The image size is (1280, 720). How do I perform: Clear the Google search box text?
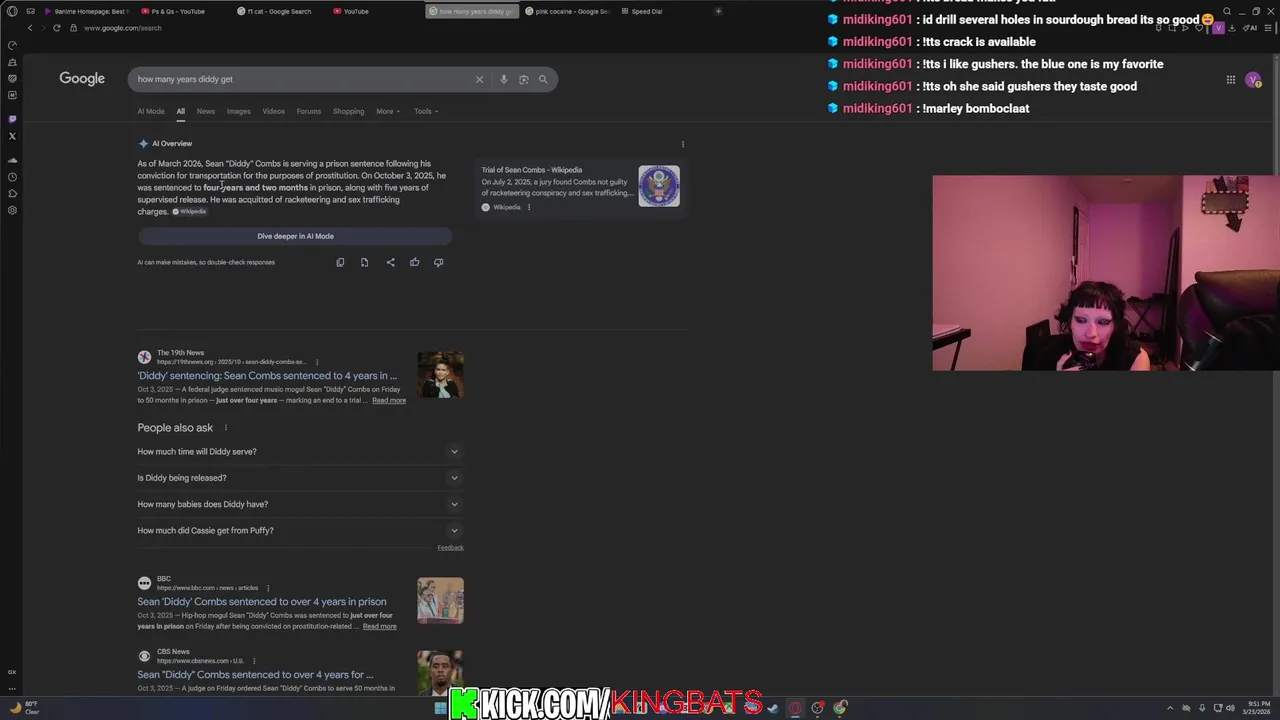click(479, 79)
